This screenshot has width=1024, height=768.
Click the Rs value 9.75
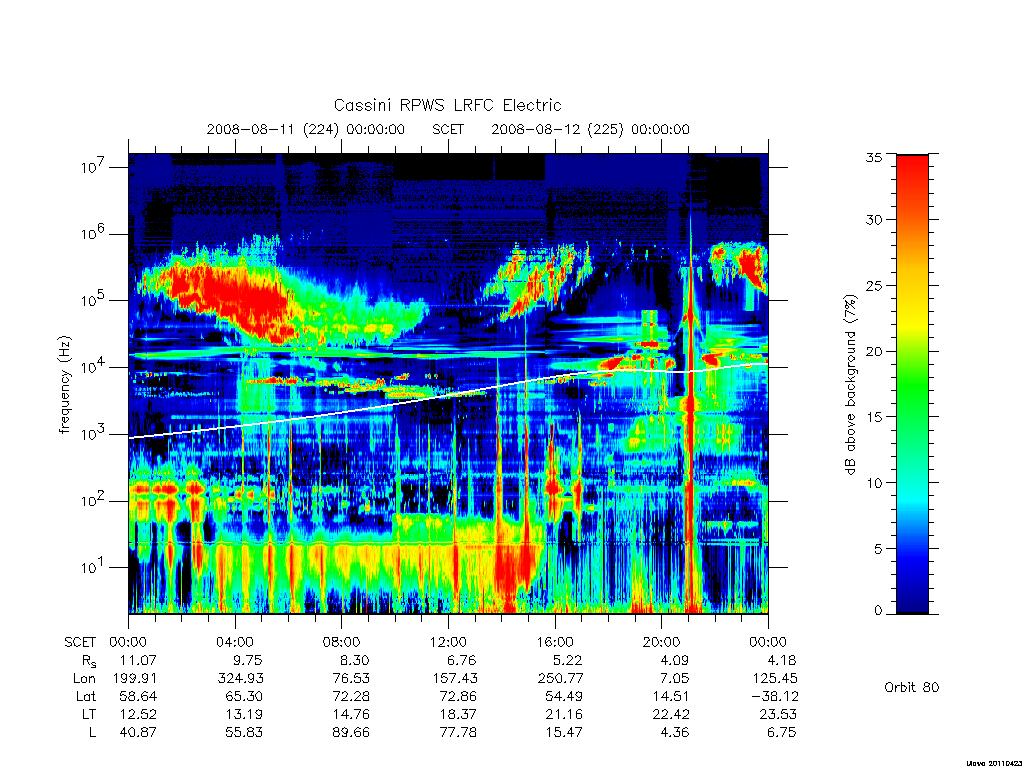coord(248,660)
